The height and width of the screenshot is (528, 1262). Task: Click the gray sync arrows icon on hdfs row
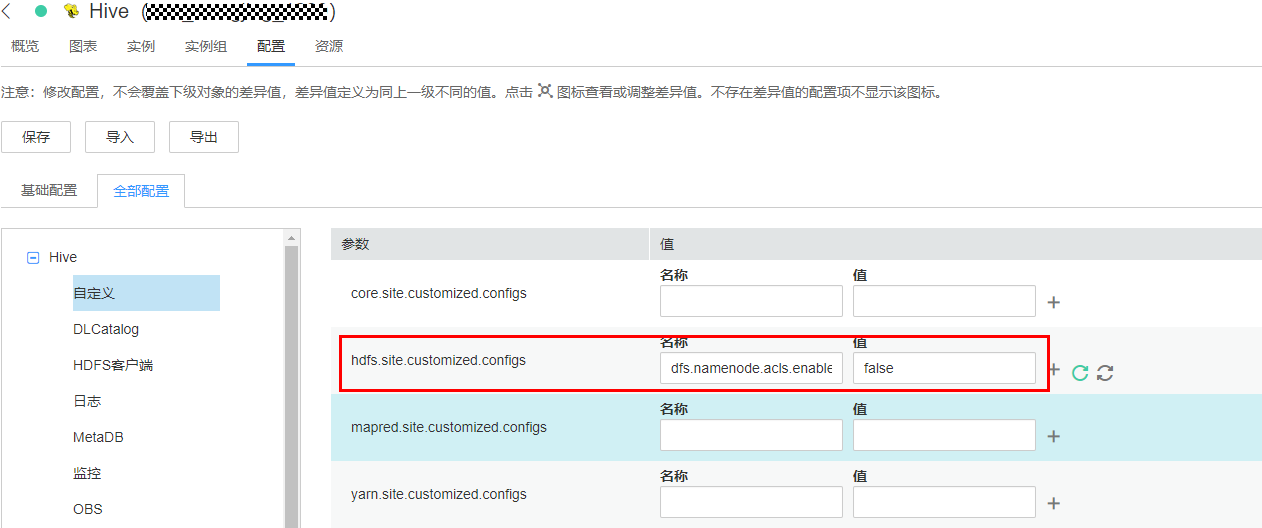(x=1105, y=373)
